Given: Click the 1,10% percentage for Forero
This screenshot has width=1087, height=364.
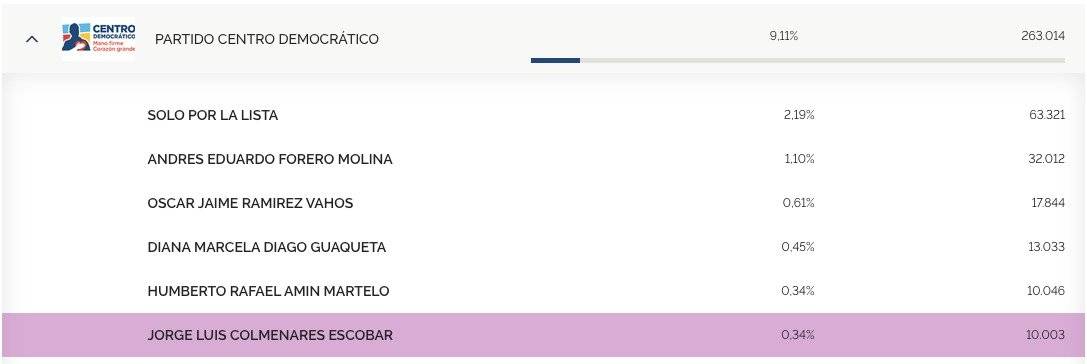Looking at the screenshot, I should tap(799, 159).
